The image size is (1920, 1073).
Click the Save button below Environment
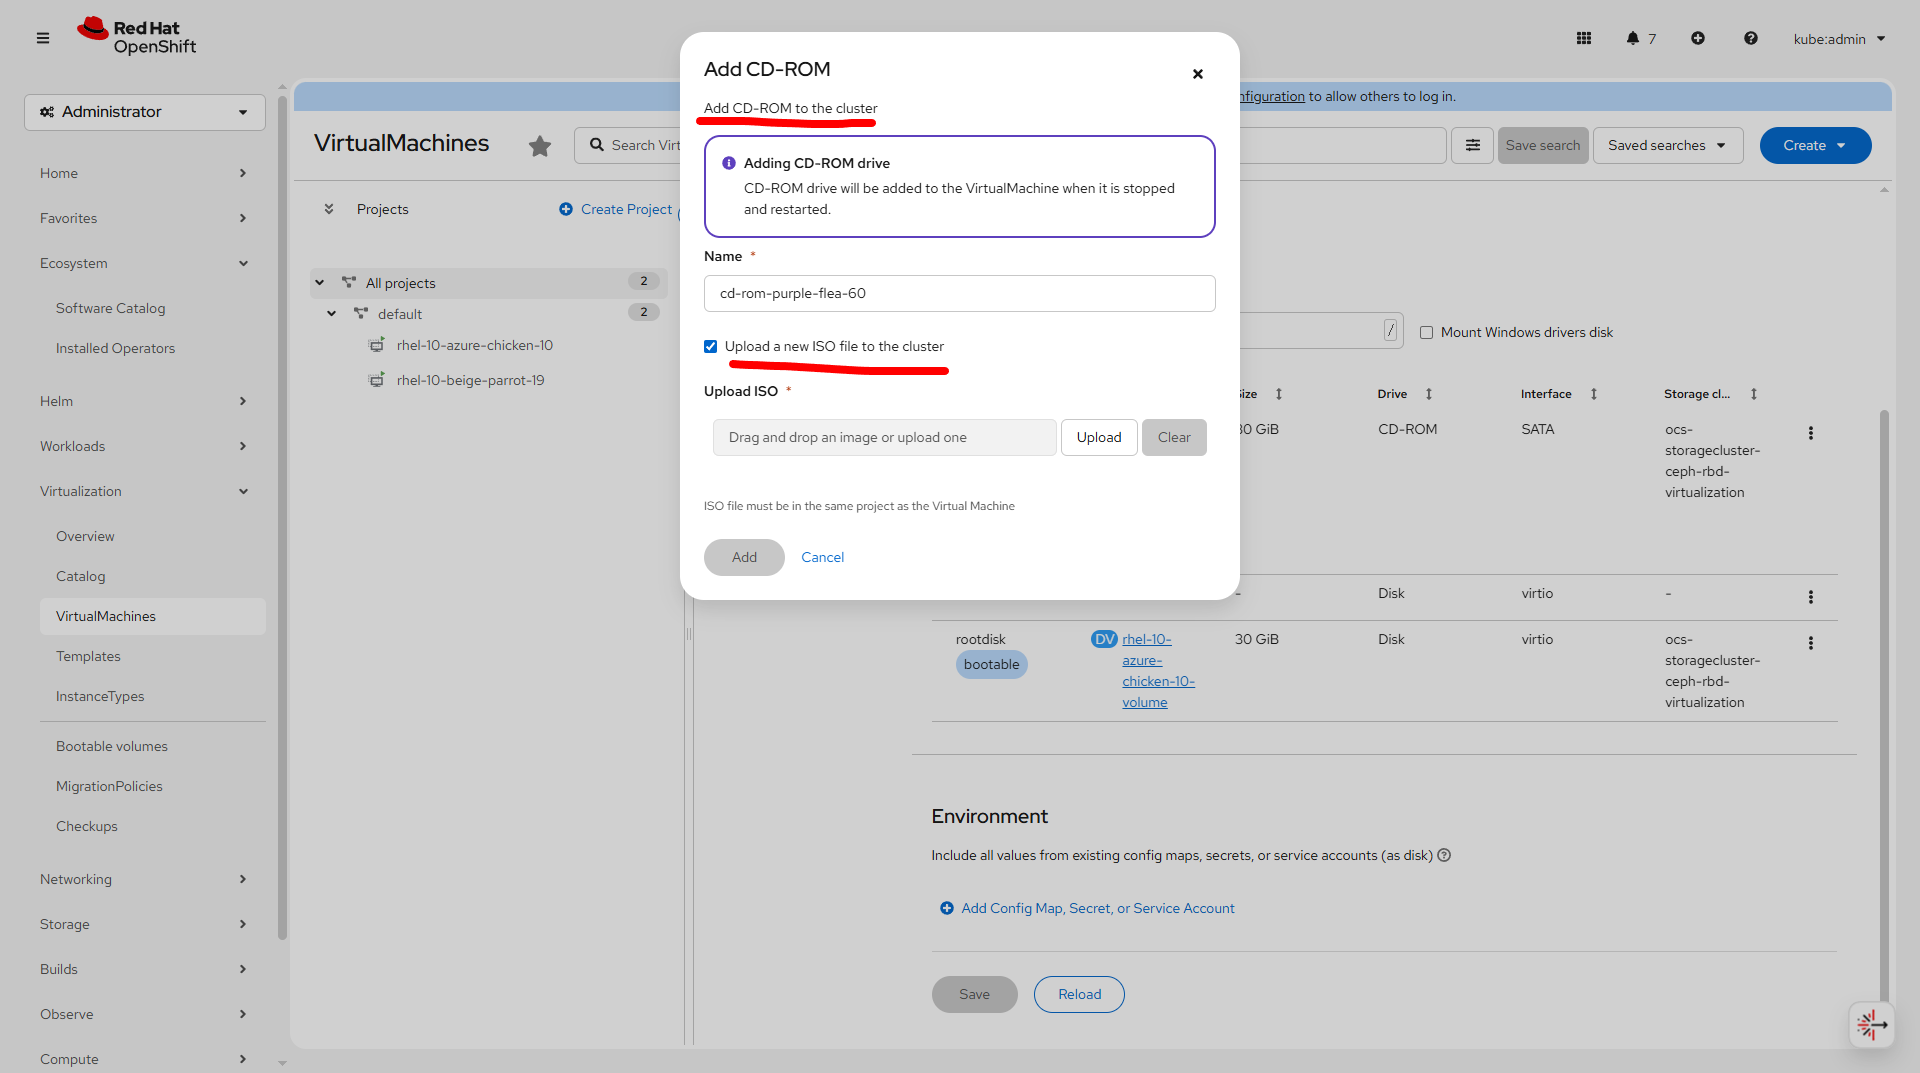click(974, 995)
